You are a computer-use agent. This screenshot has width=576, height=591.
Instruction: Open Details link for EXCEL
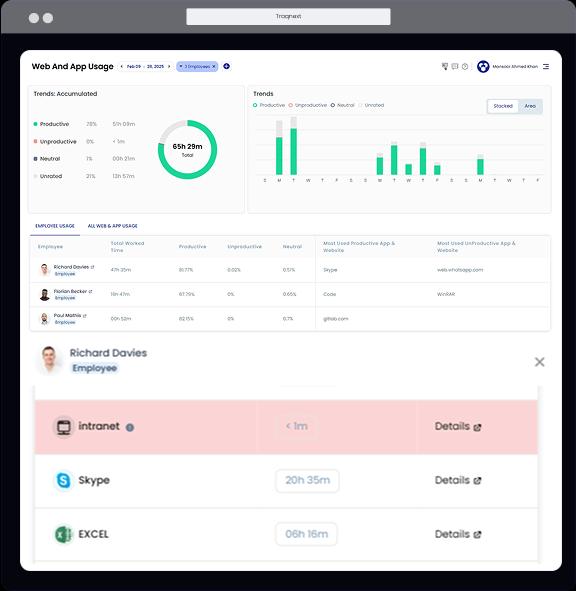[458, 534]
